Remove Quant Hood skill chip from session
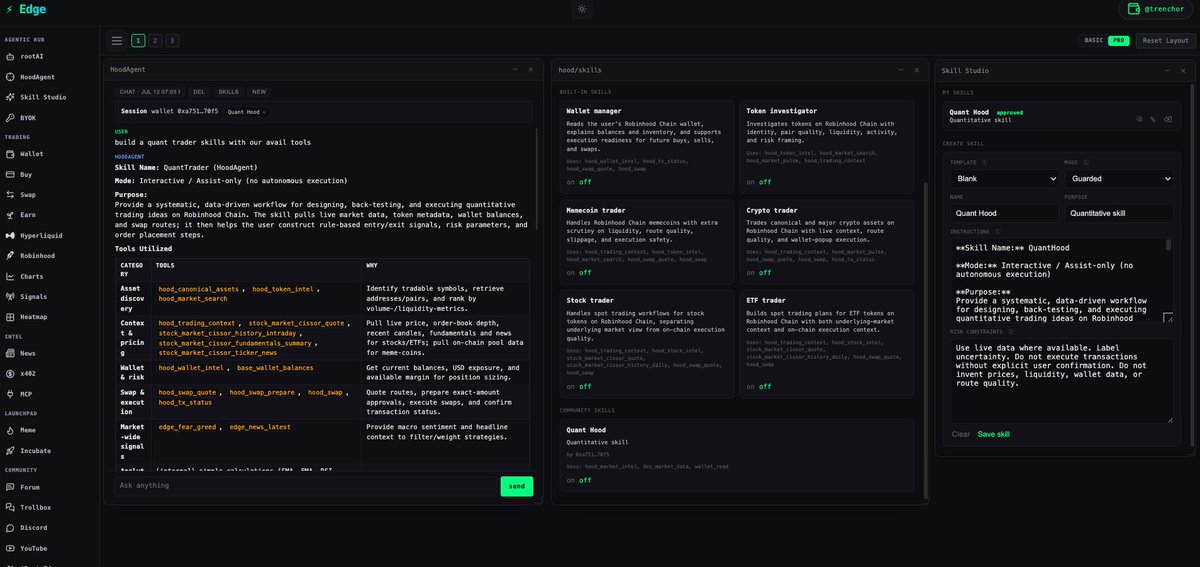 point(265,112)
